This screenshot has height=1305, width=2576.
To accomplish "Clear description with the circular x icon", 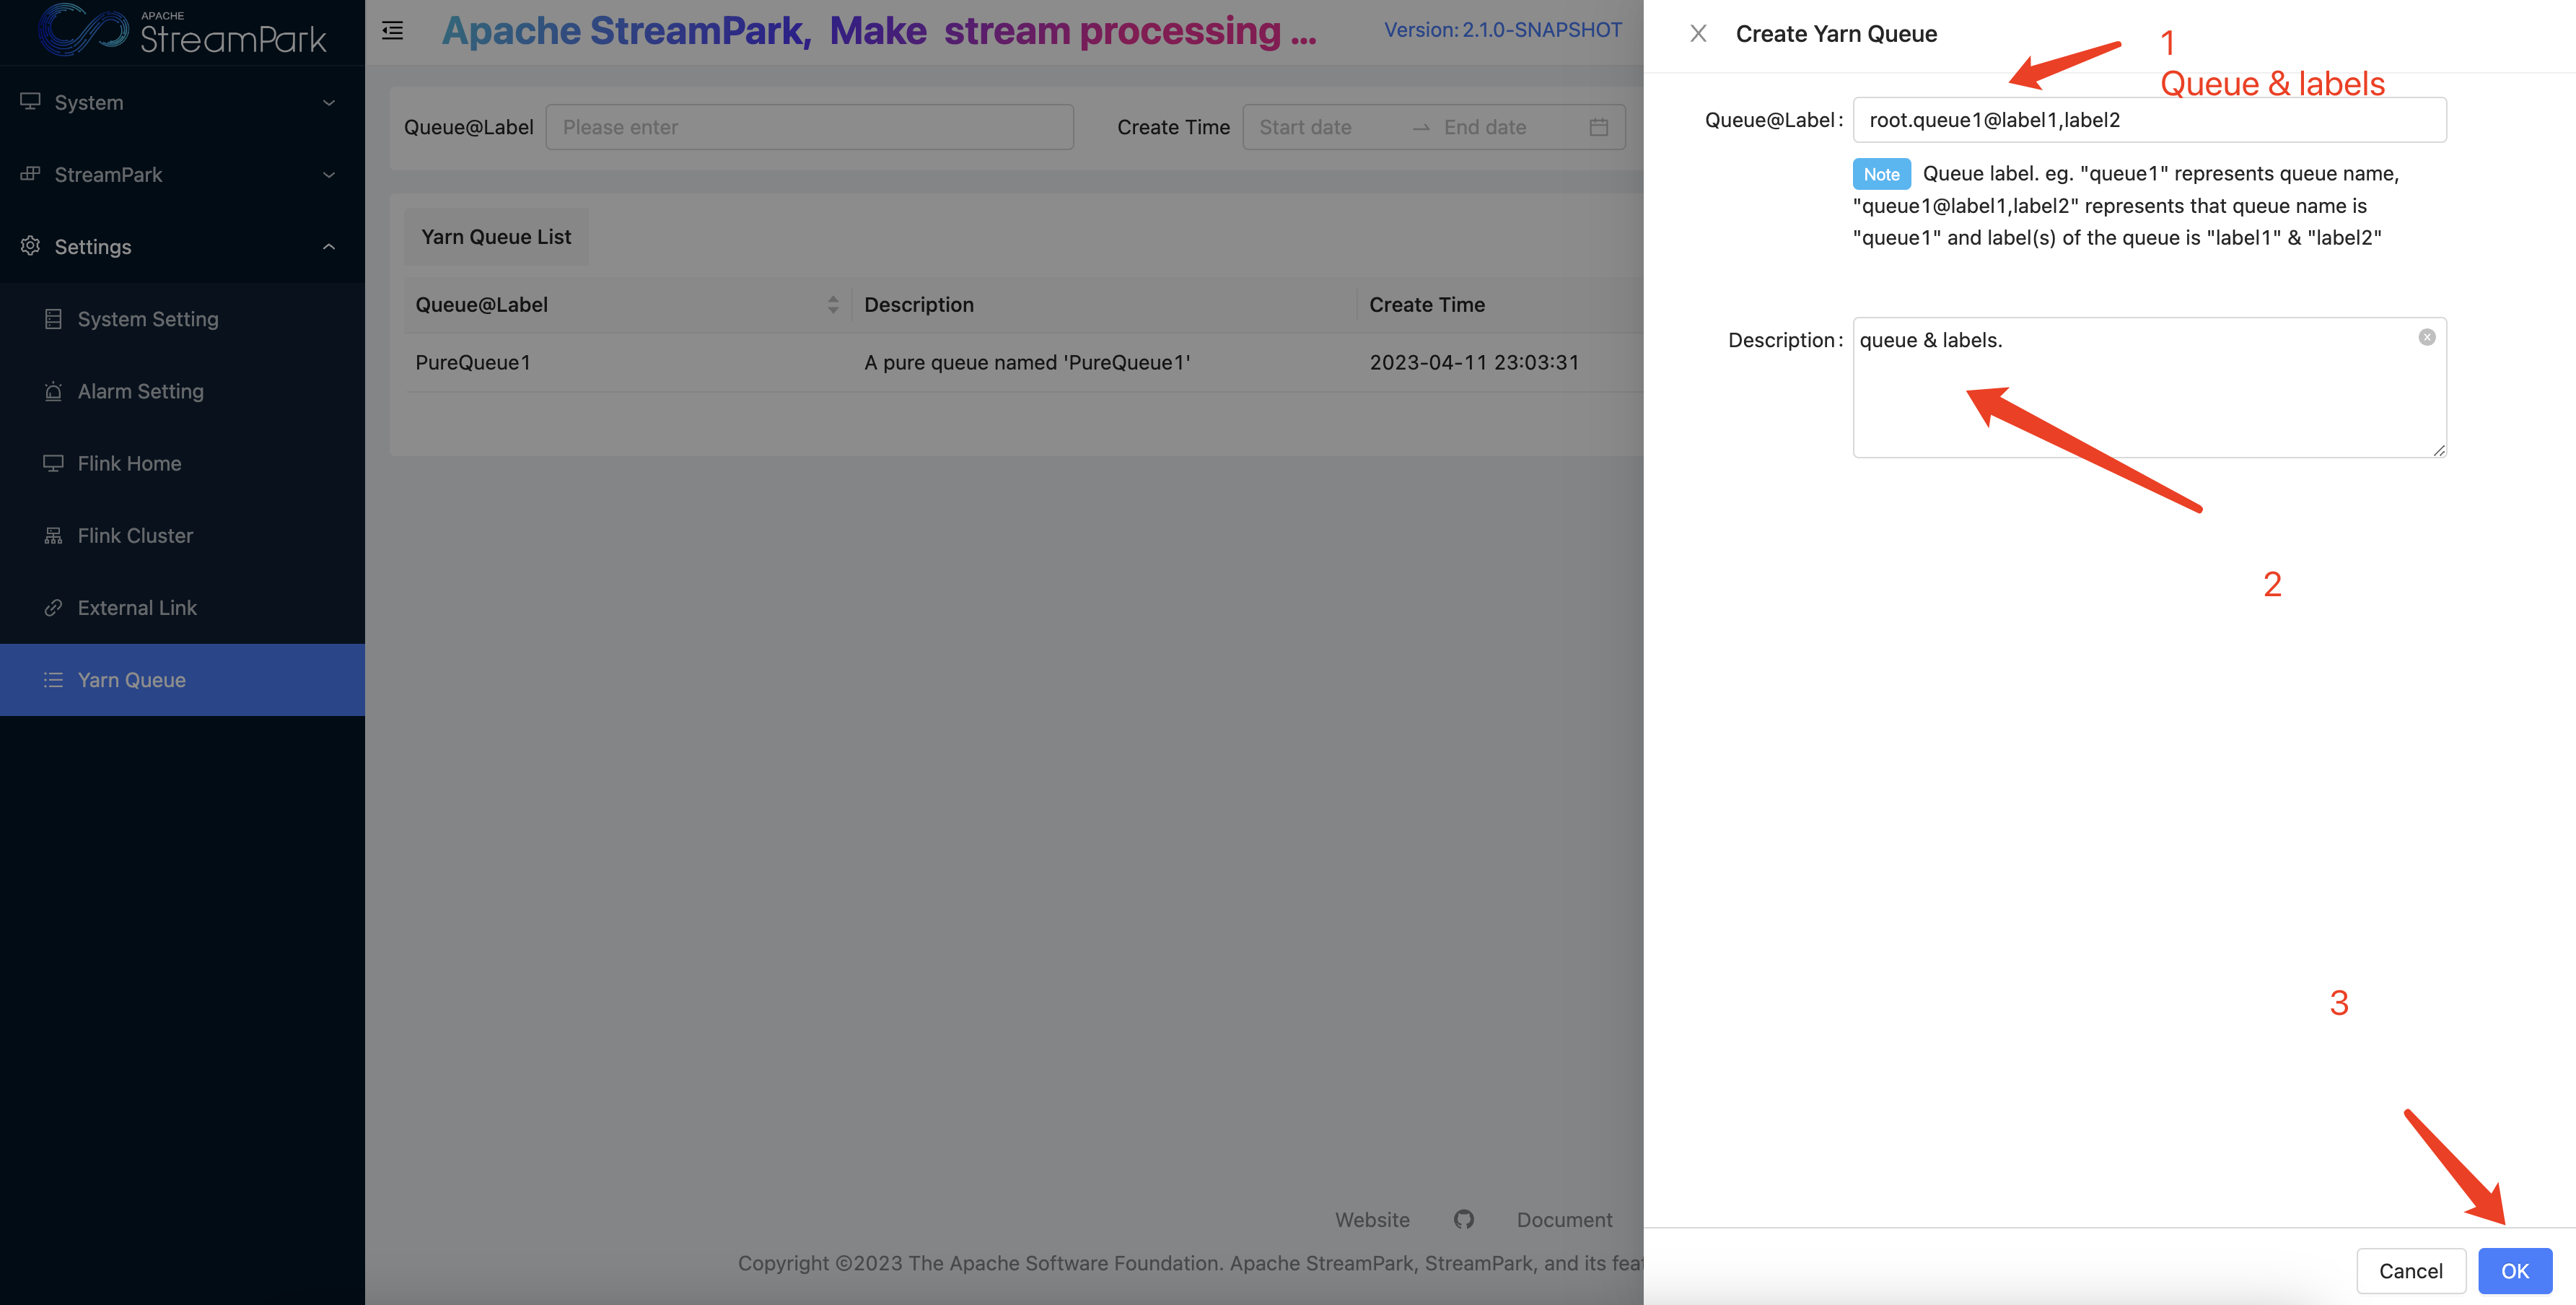I will [x=2426, y=337].
